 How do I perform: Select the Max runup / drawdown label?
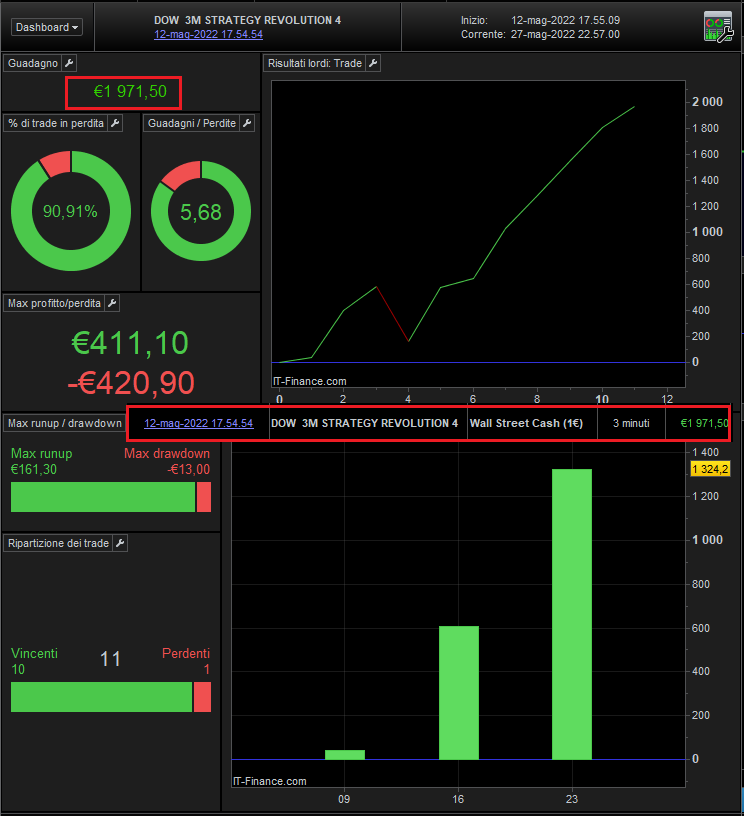[x=65, y=423]
